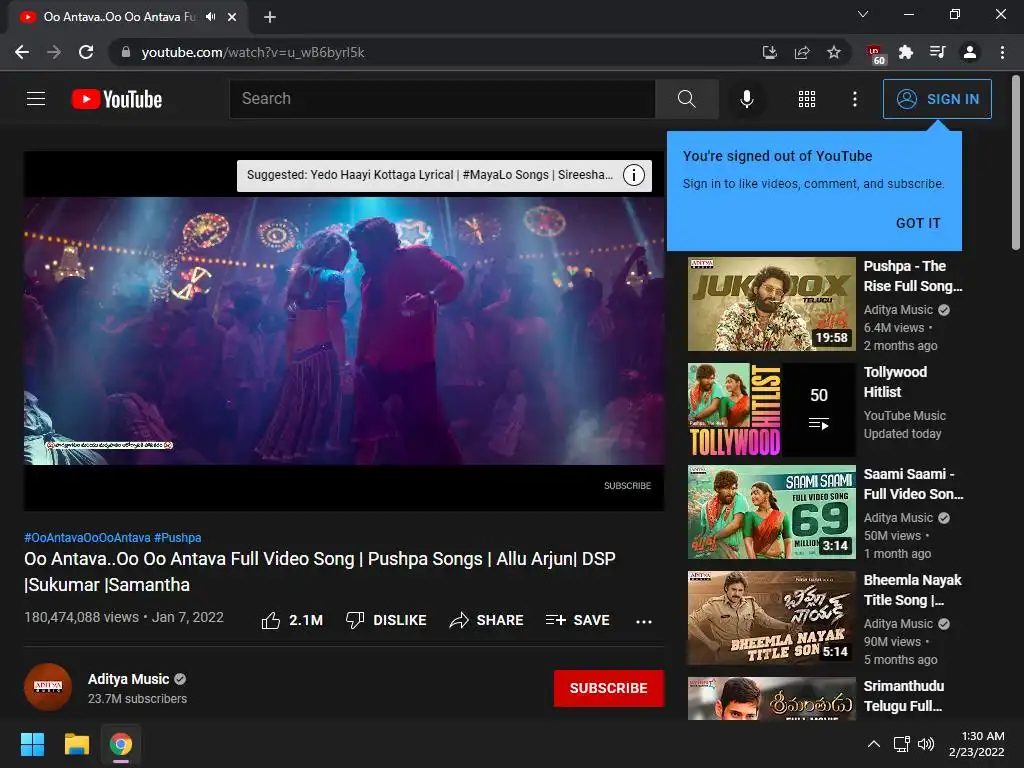Viewport: 1024px width, 768px height.
Task: Open the Aditya Music channel avatar
Action: 48,687
